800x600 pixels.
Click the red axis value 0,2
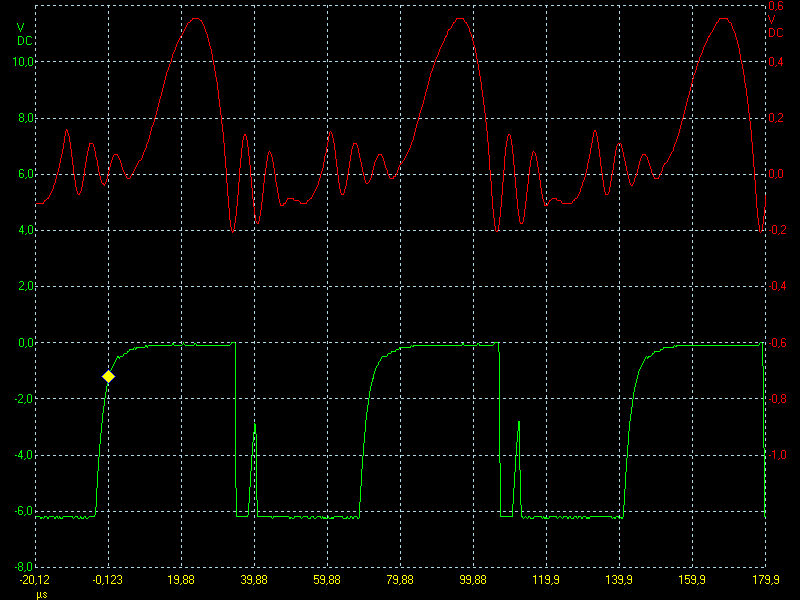pyautogui.click(x=776, y=118)
